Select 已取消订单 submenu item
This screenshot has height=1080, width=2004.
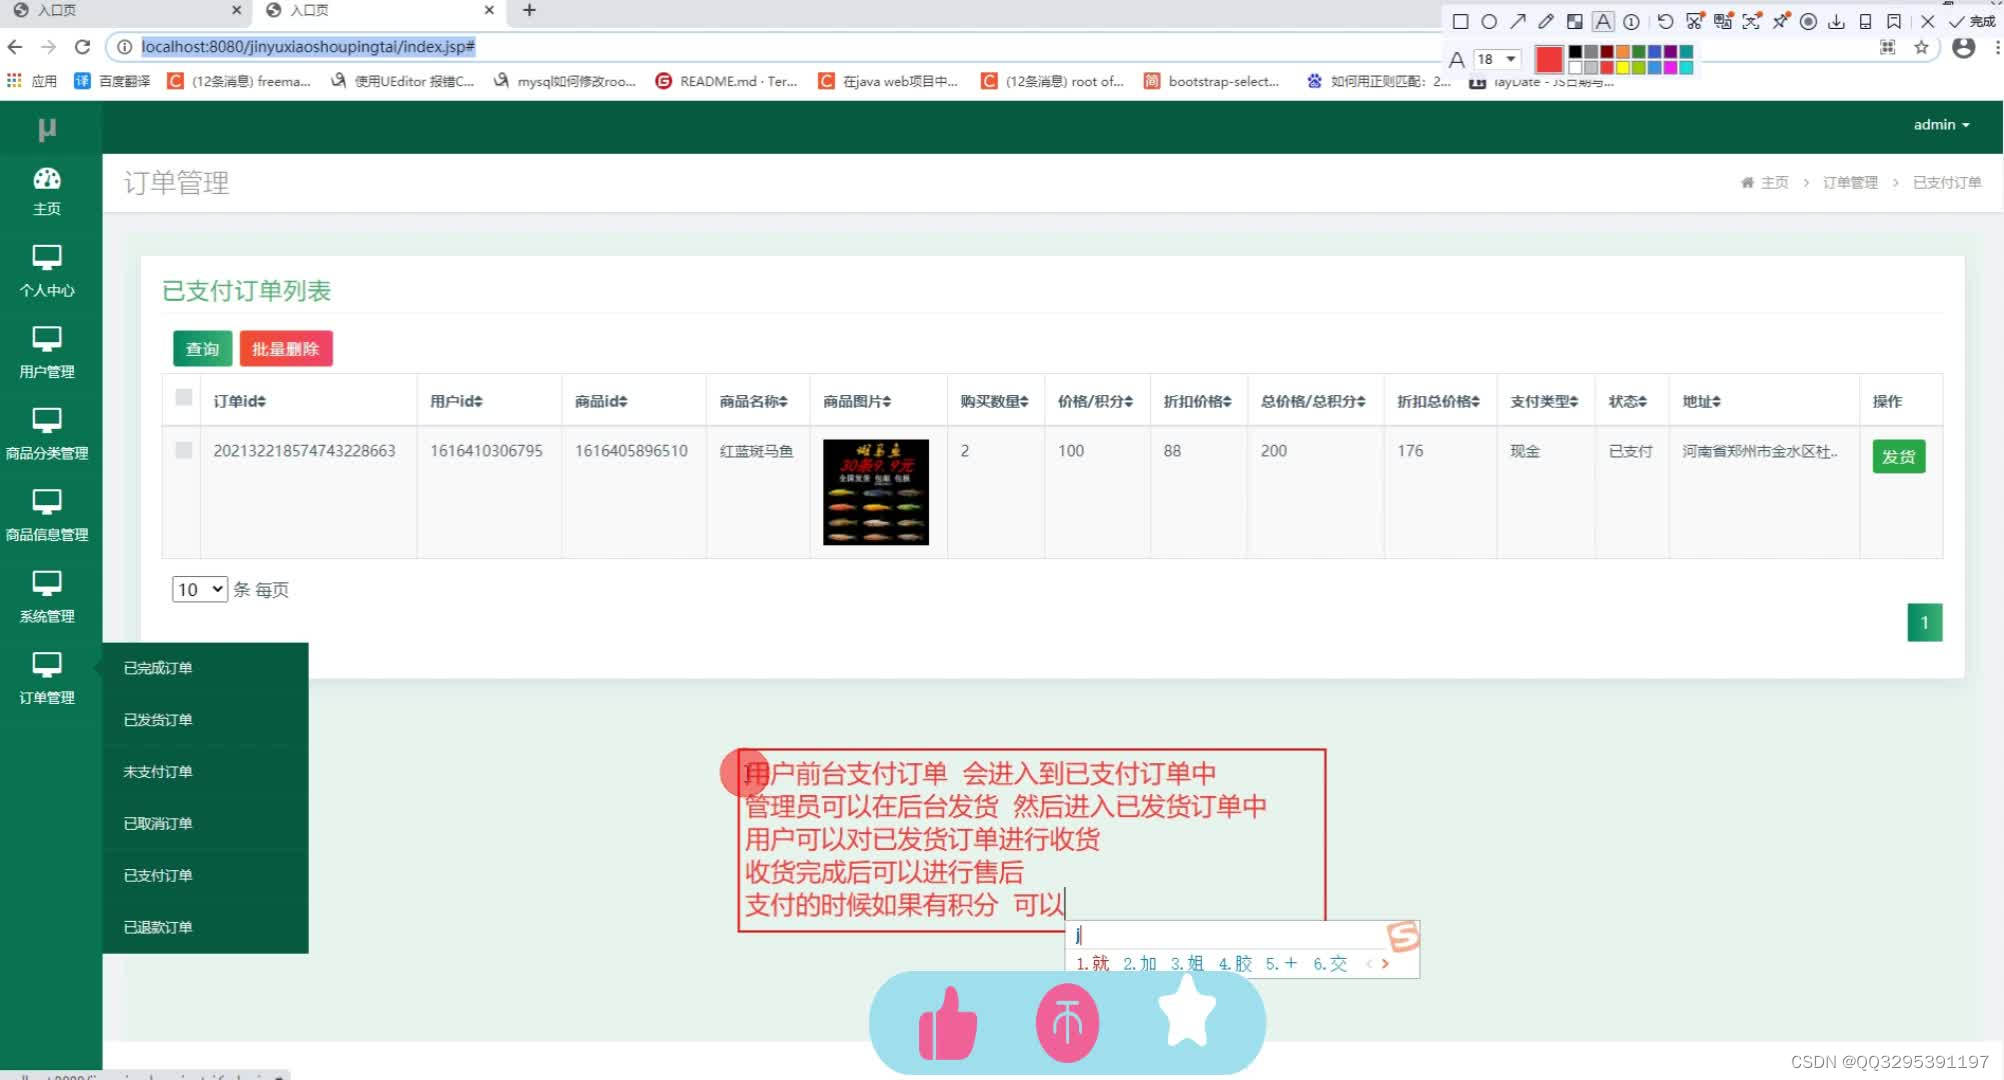point(205,824)
